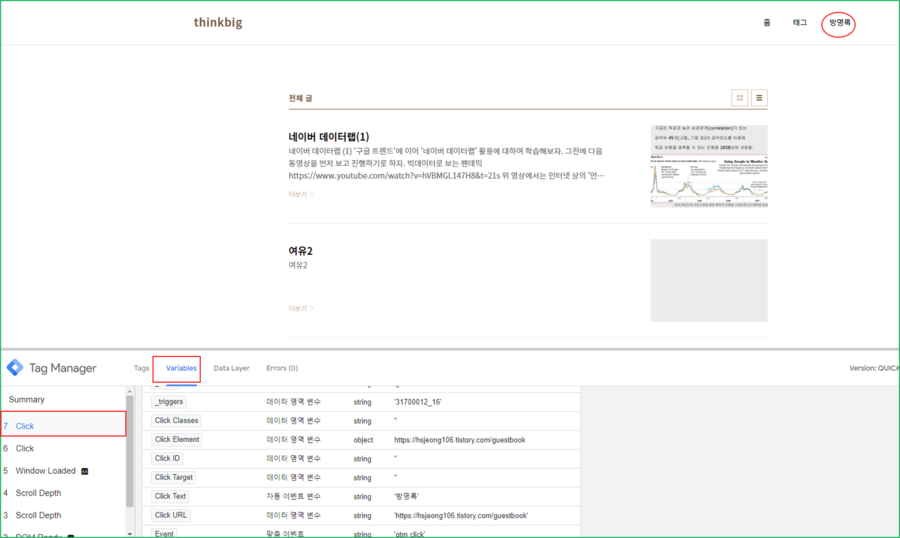Image resolution: width=900 pixels, height=538 pixels.
Task: Click '전체 글' section heading
Action: click(x=300, y=98)
